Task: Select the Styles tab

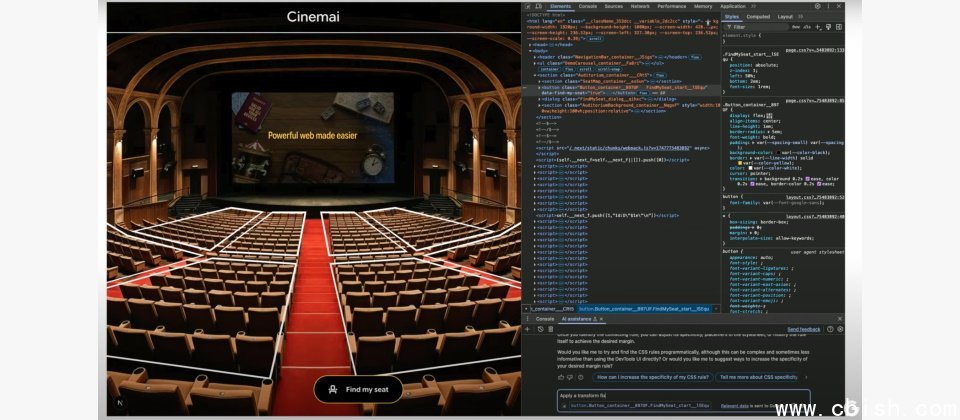Action: (x=732, y=17)
